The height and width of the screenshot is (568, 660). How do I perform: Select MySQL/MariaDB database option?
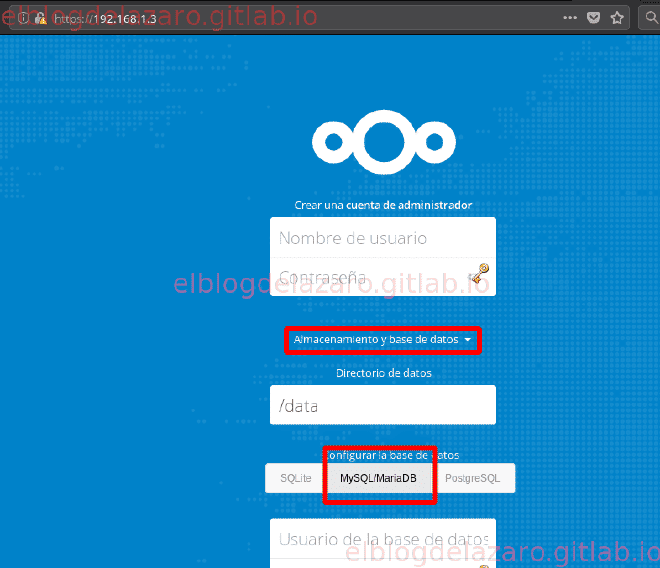378,478
